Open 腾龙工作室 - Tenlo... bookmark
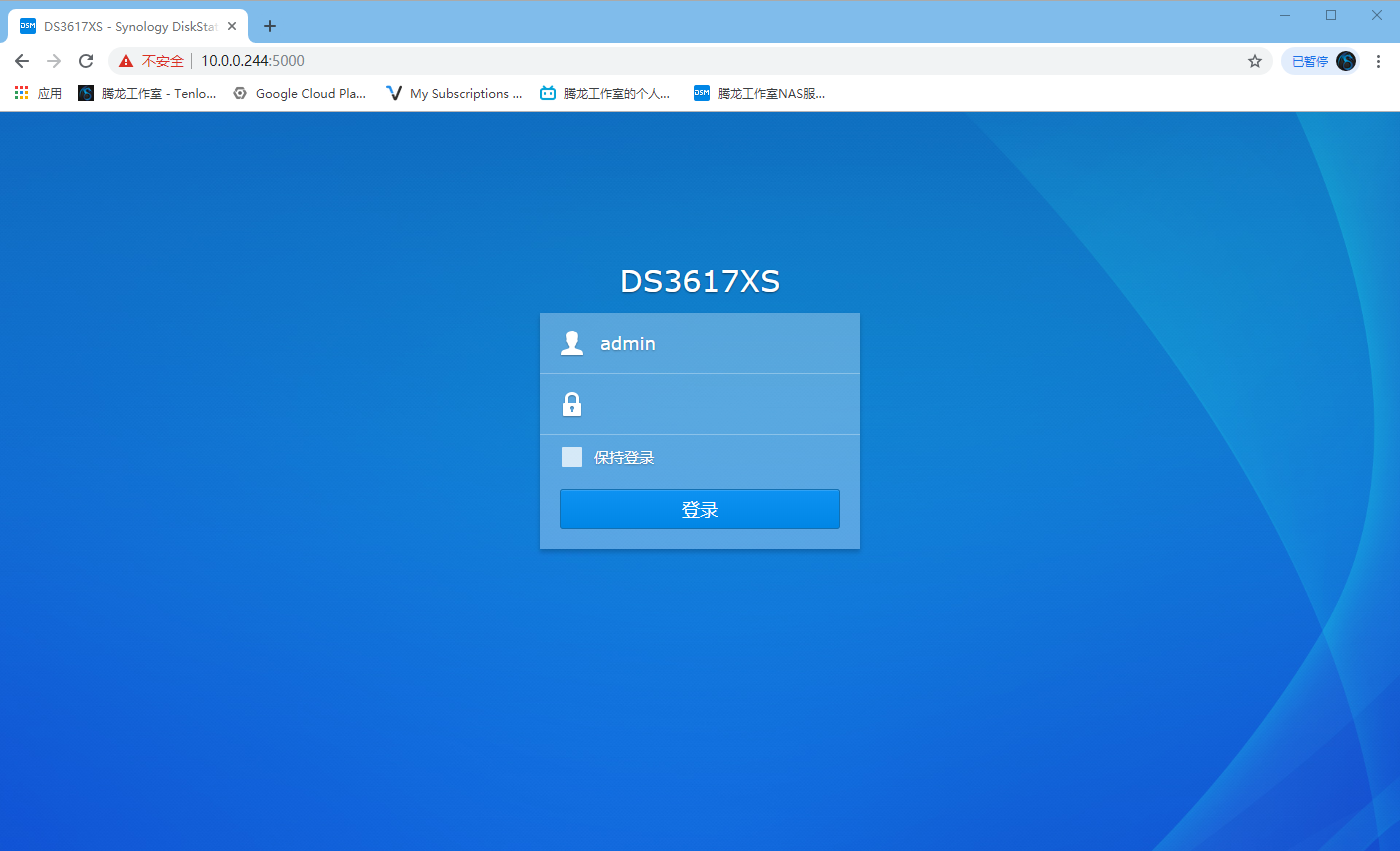 pyautogui.click(x=148, y=93)
